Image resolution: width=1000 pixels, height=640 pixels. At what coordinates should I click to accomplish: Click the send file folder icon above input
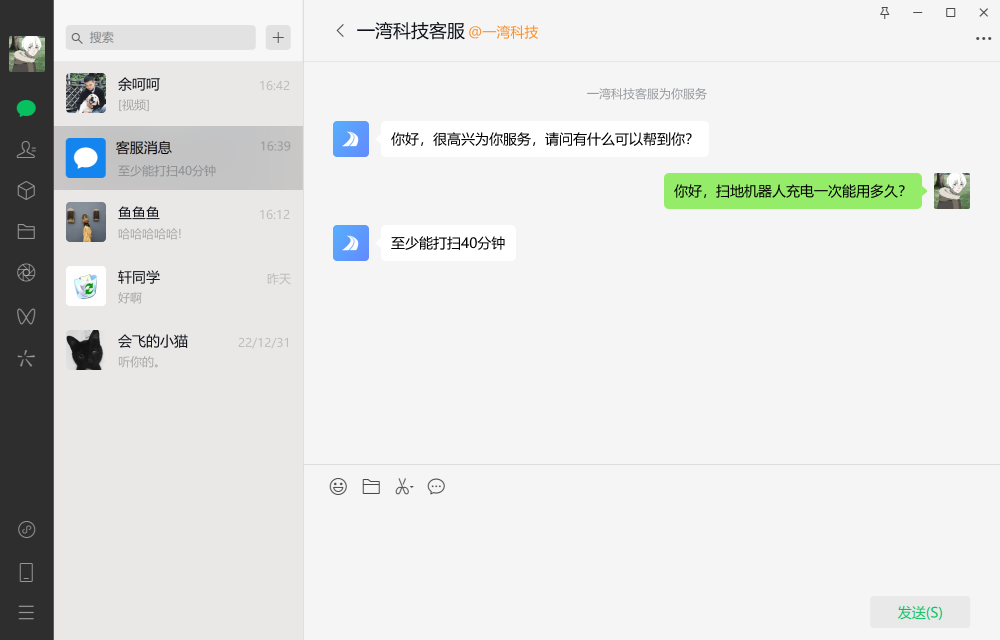[371, 487]
